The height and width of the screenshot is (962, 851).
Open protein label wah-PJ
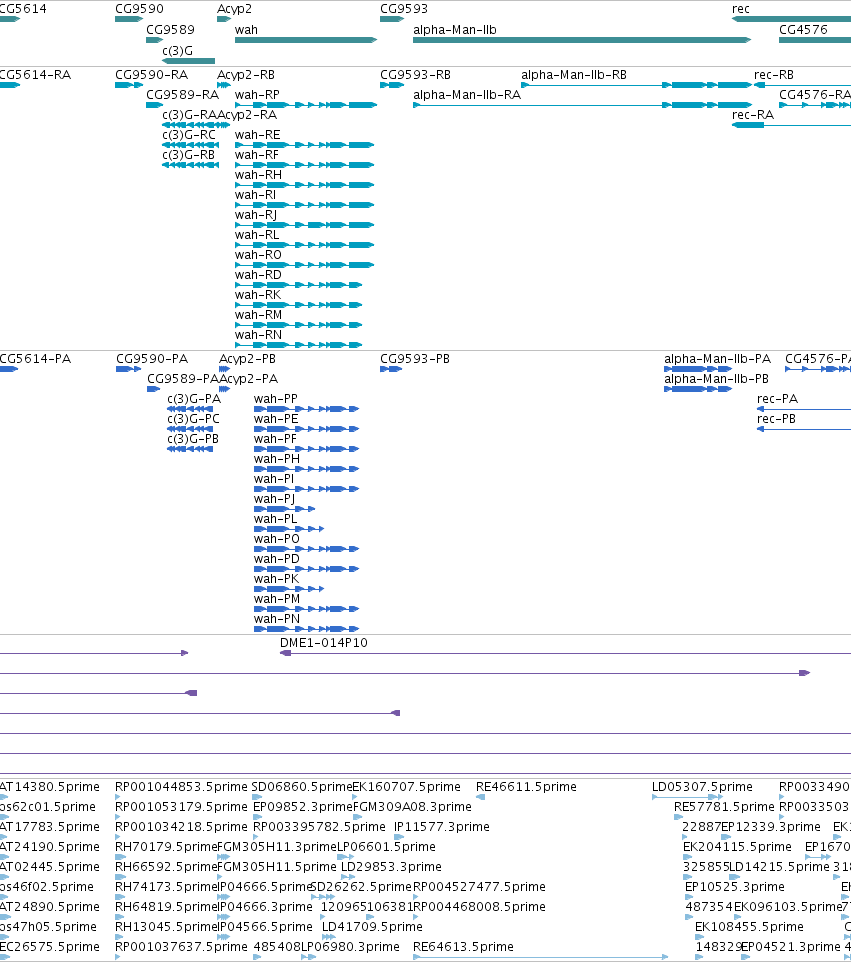pos(274,499)
